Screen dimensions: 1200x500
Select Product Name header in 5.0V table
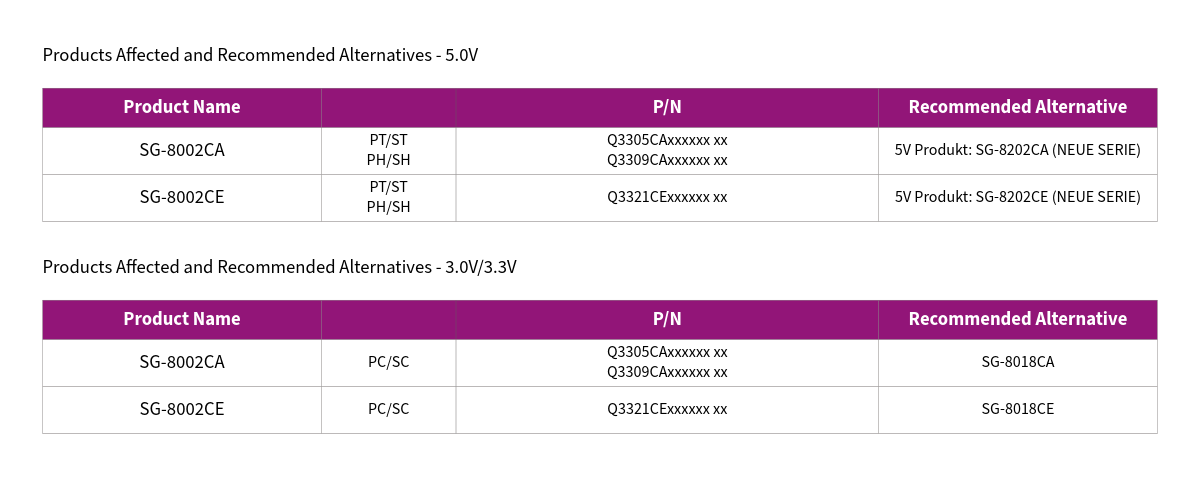click(182, 107)
